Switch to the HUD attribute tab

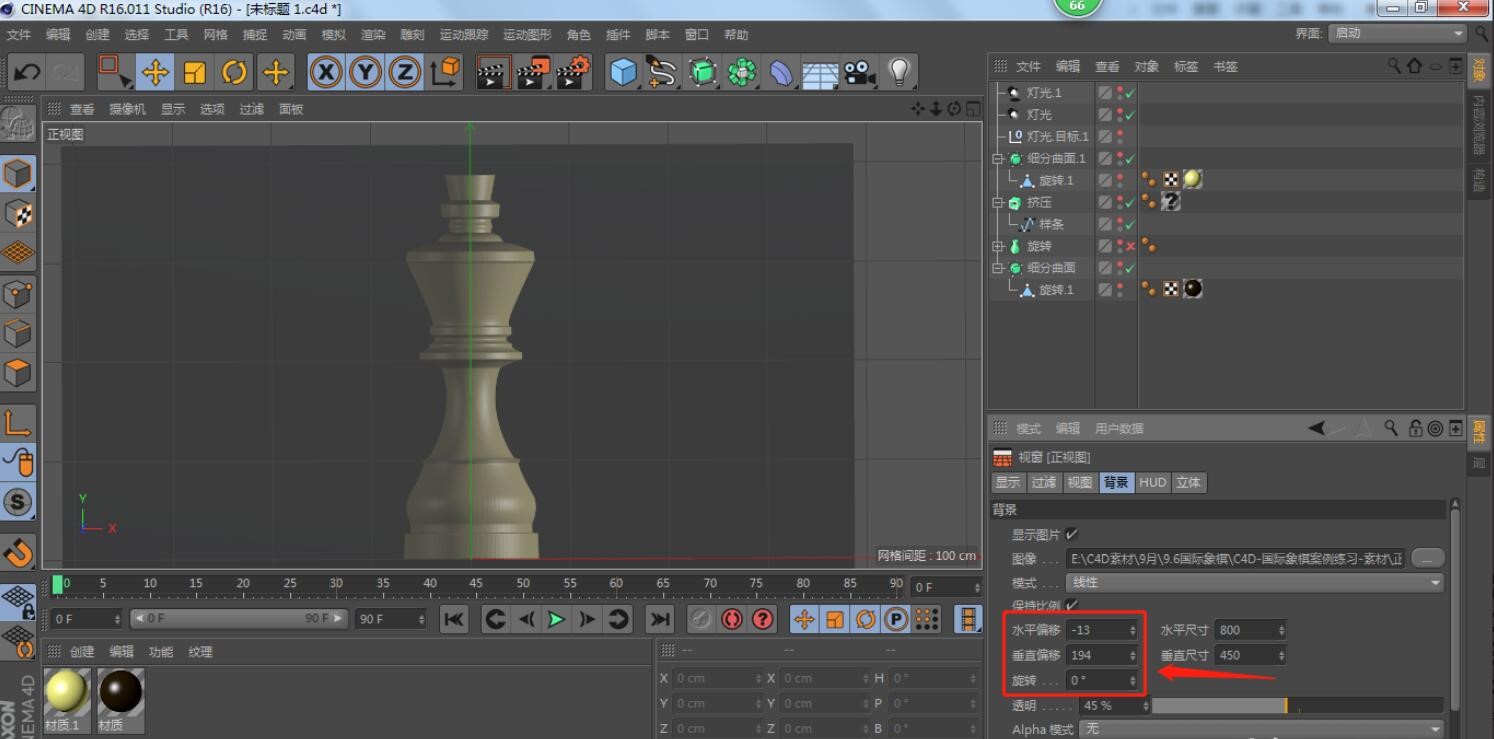[x=1153, y=482]
